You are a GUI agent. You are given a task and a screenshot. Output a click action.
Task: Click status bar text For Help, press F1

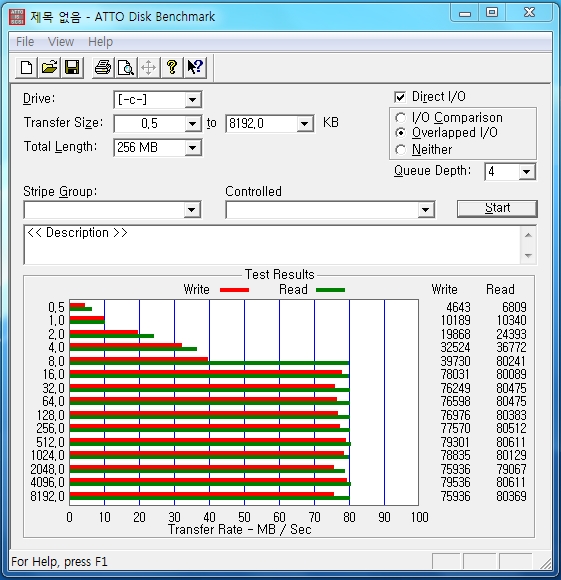[59, 562]
